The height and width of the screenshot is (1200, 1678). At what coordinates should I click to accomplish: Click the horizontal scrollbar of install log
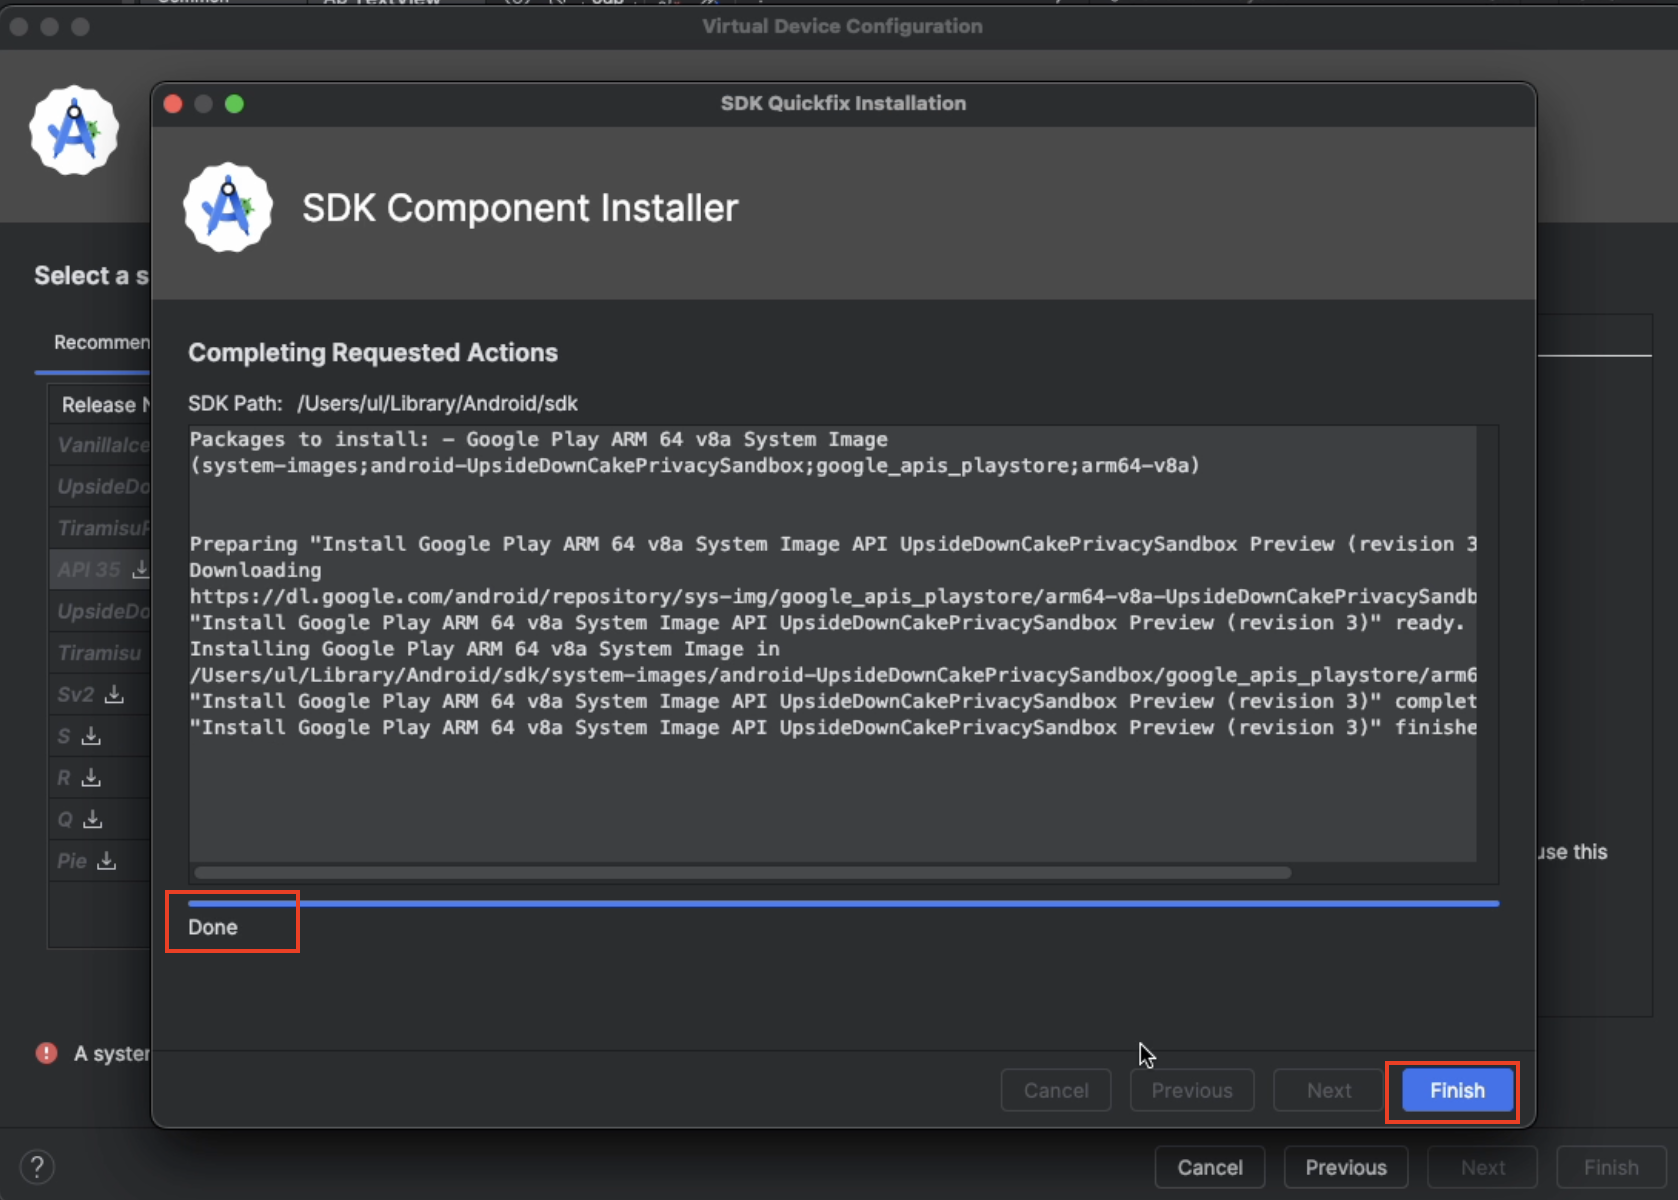click(x=743, y=873)
